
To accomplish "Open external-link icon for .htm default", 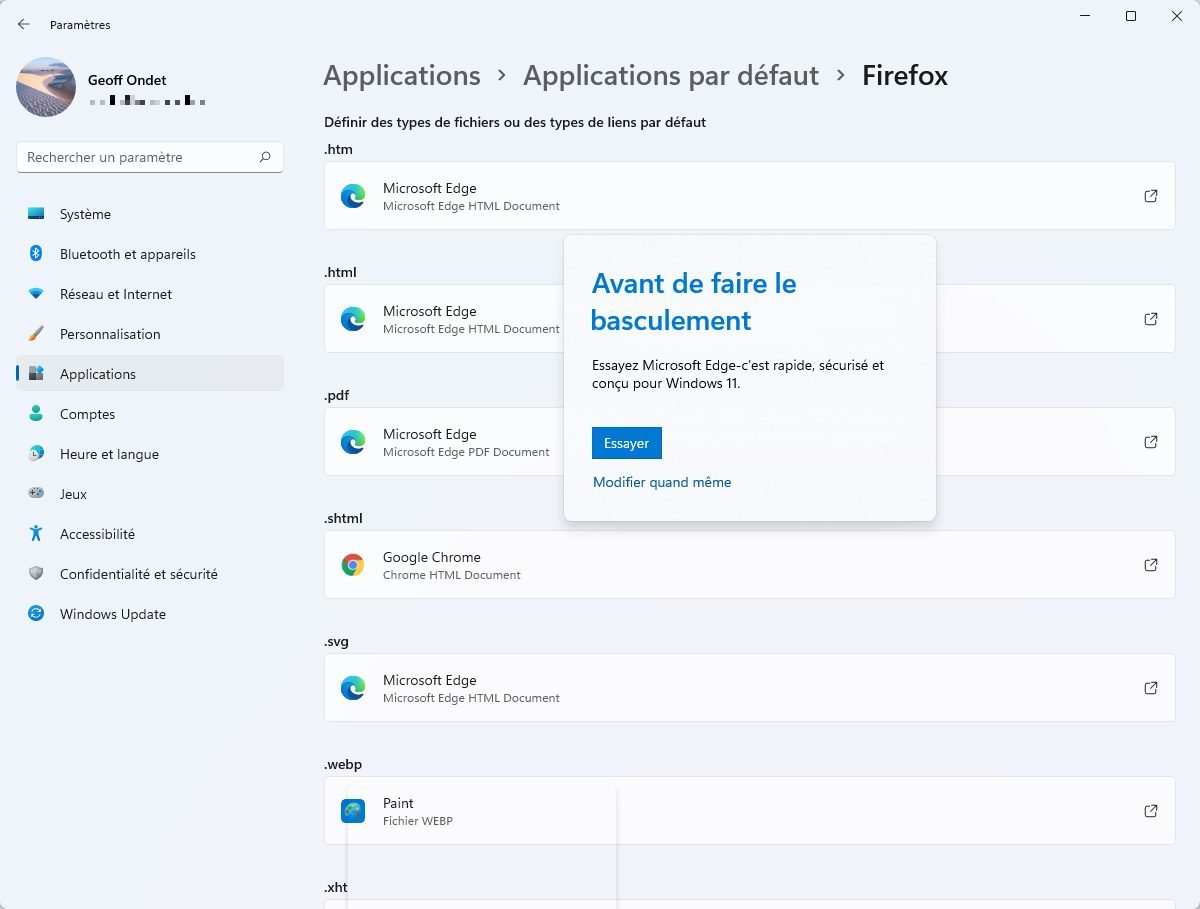I will (1151, 196).
